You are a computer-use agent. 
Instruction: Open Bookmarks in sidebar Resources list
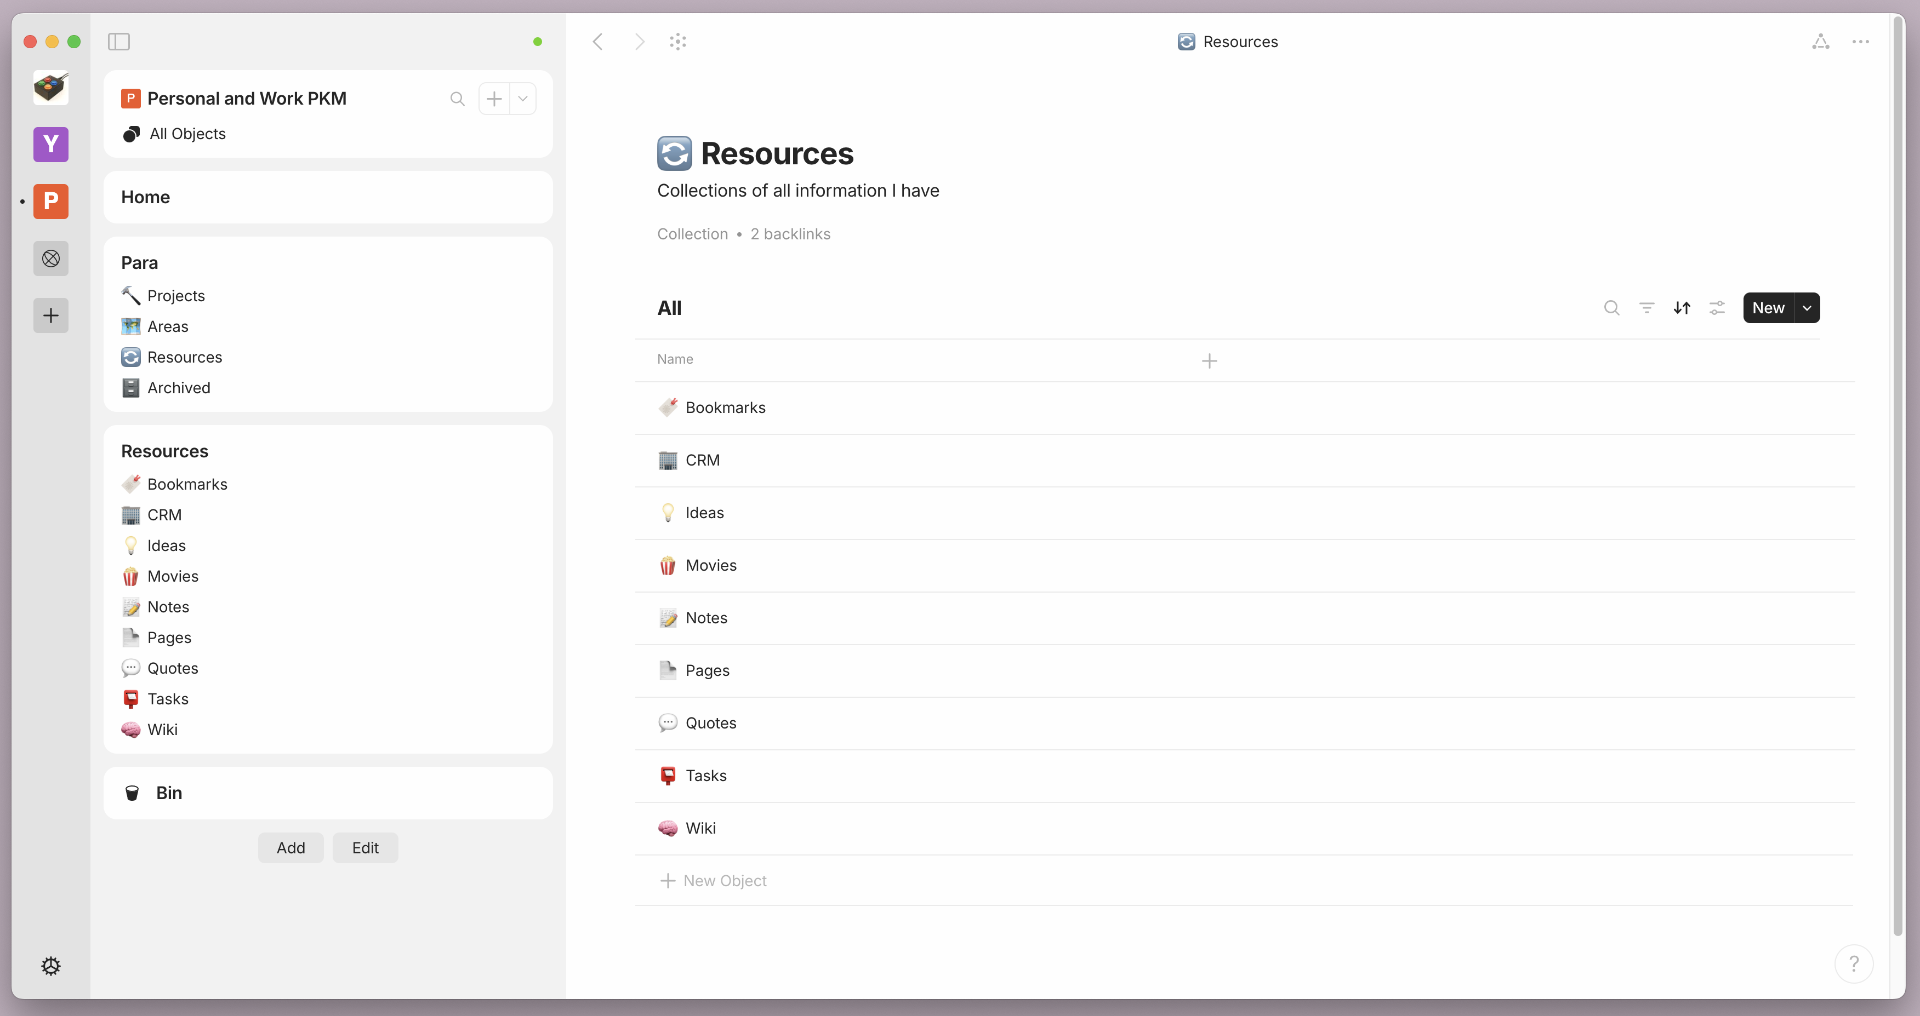click(187, 484)
